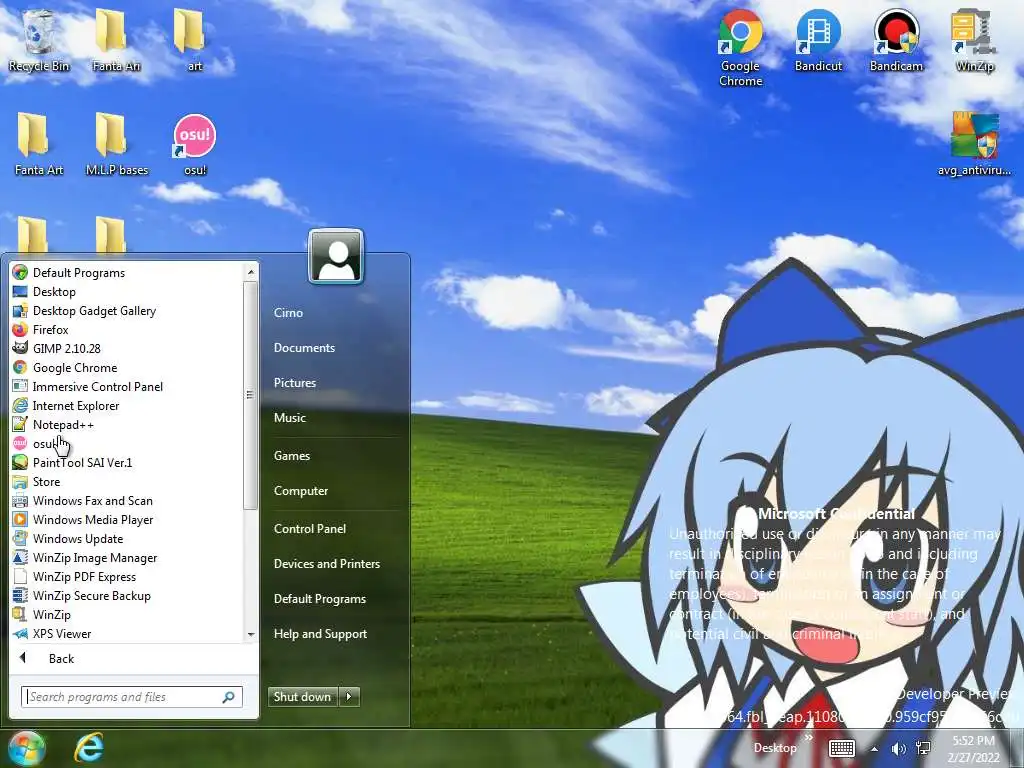The height and width of the screenshot is (768, 1024).
Task: Click the XPS Viewer icon
Action: pos(20,633)
